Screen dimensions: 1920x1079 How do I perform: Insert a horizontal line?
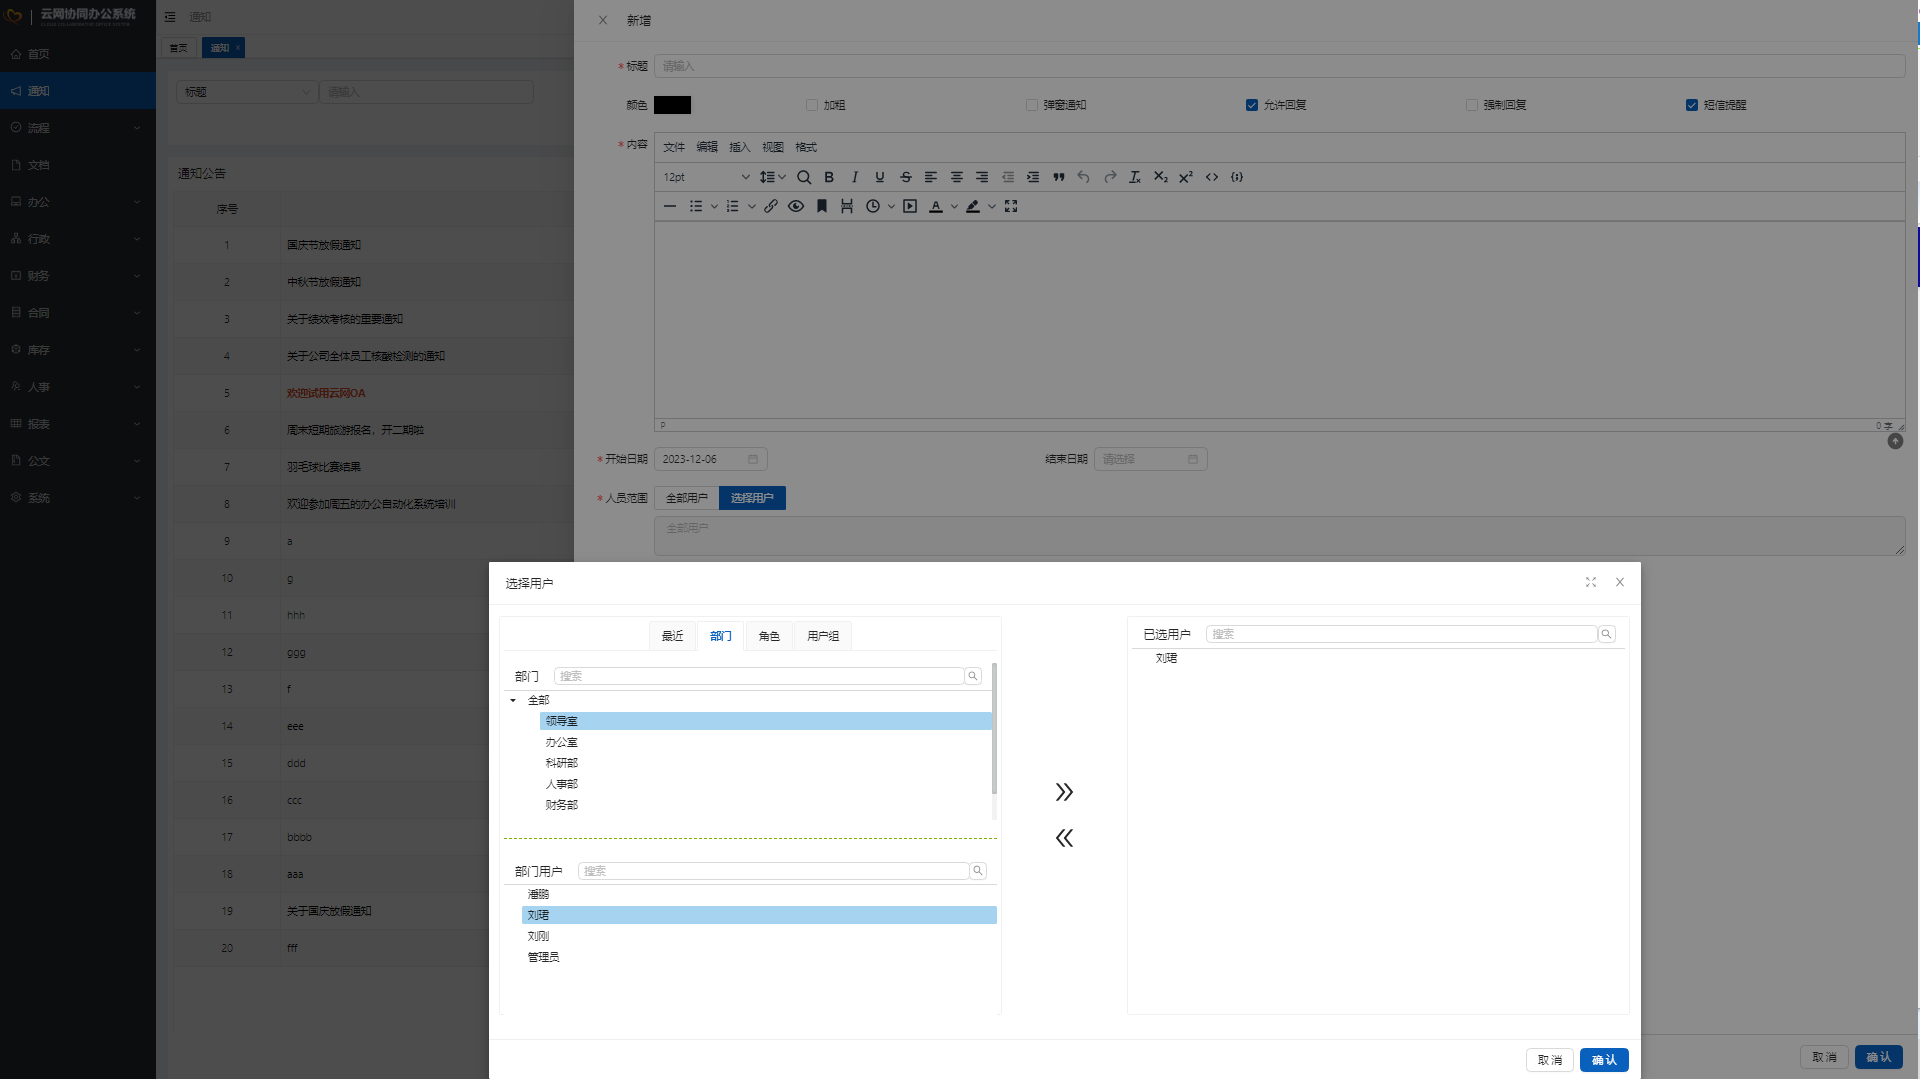click(670, 206)
